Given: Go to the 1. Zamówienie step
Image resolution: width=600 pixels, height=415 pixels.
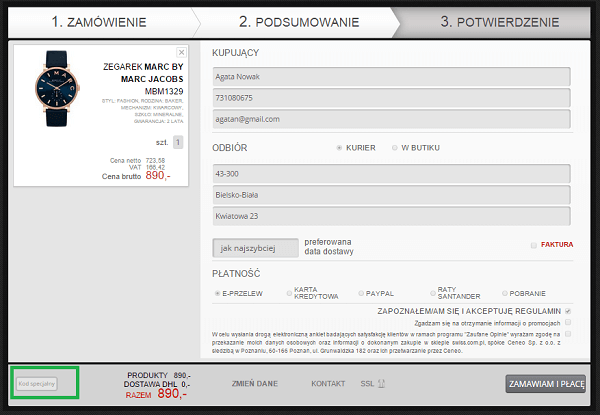Looking at the screenshot, I should tap(98, 21).
